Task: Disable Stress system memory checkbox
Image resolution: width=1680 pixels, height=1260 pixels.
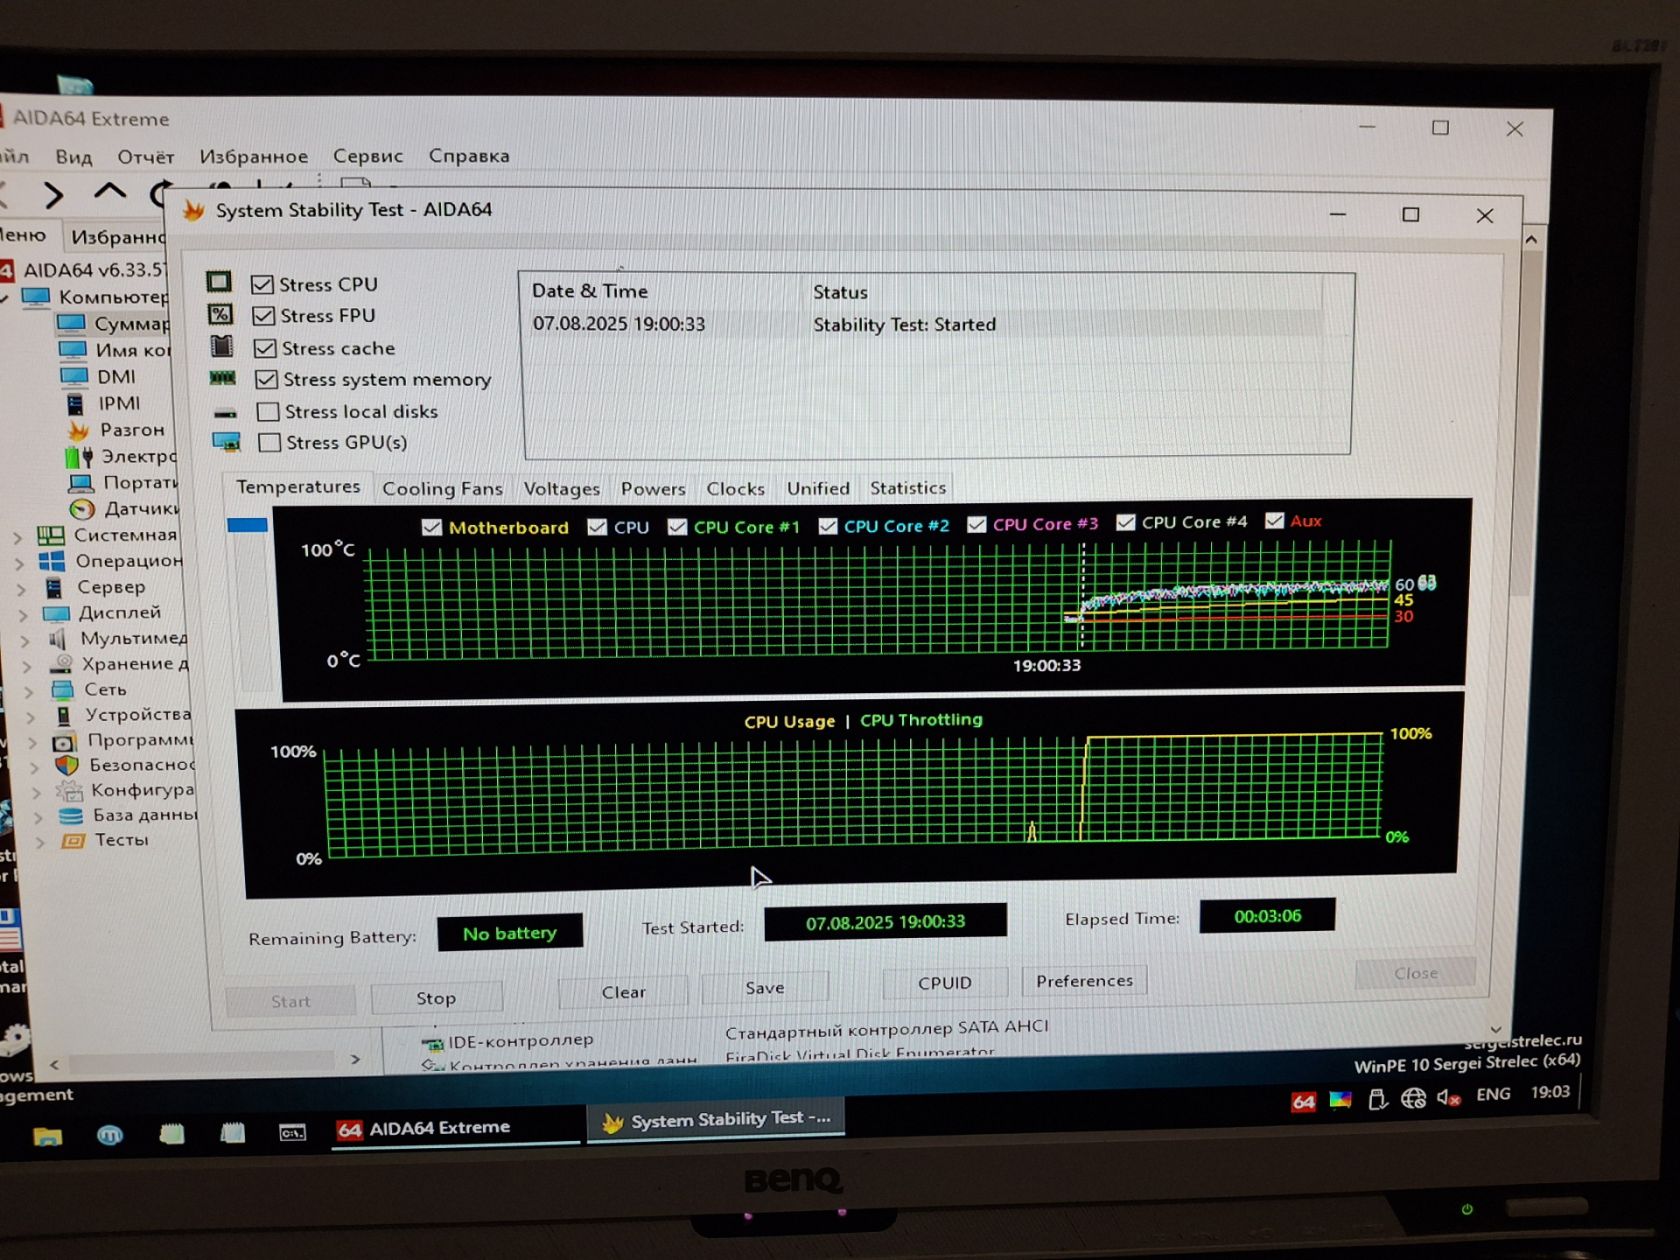Action: [266, 379]
